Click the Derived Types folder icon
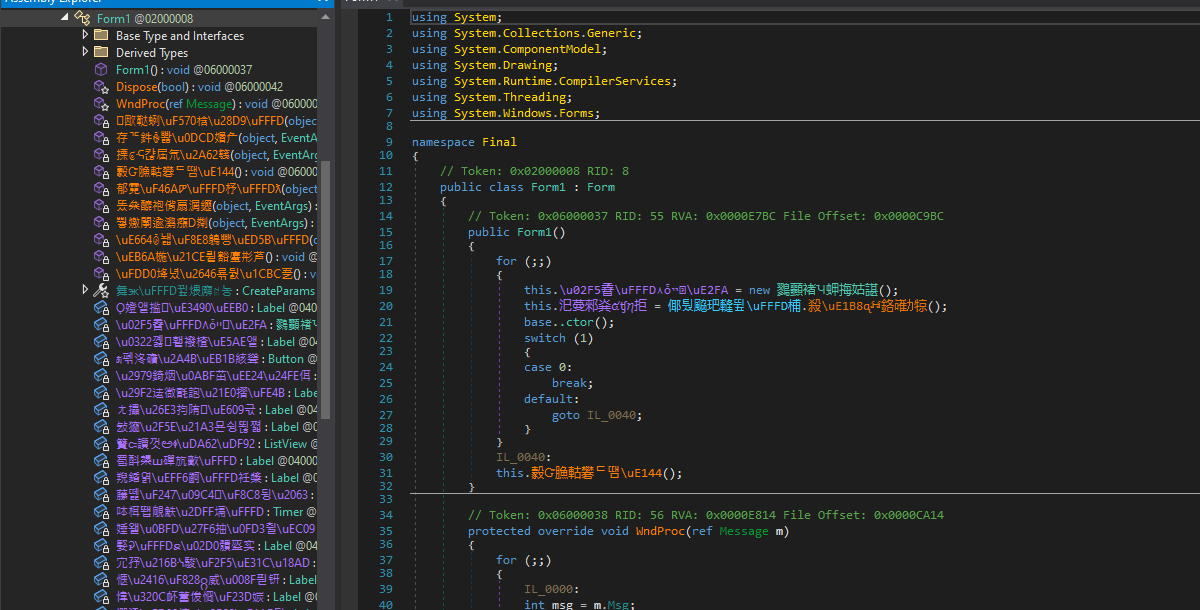This screenshot has width=1200, height=610. tap(100, 52)
